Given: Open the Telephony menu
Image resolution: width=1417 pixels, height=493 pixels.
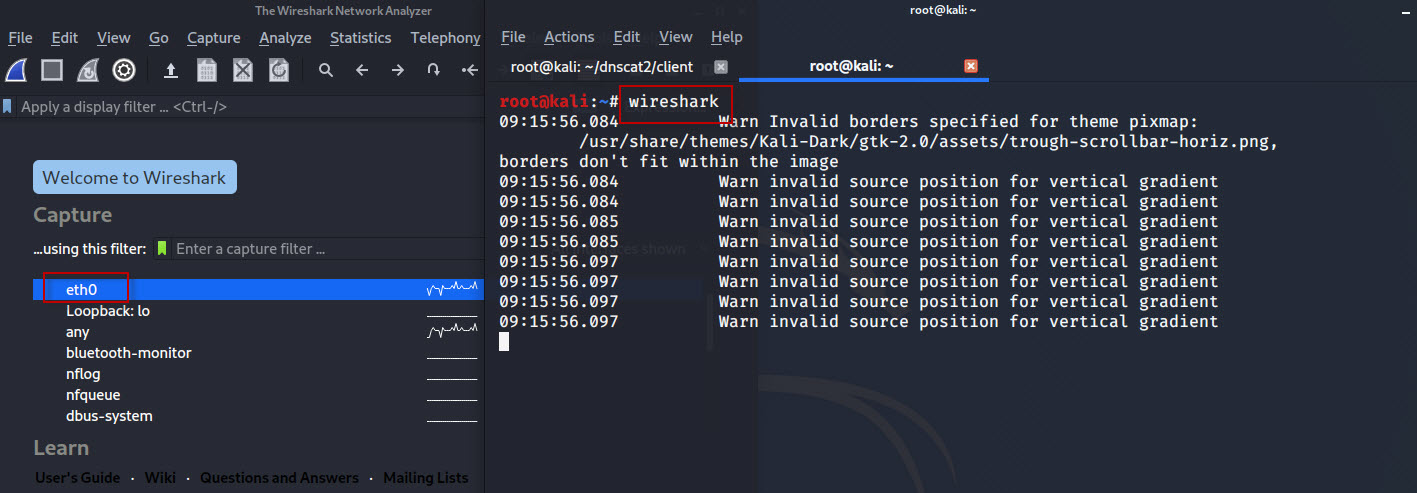Looking at the screenshot, I should [x=446, y=38].
